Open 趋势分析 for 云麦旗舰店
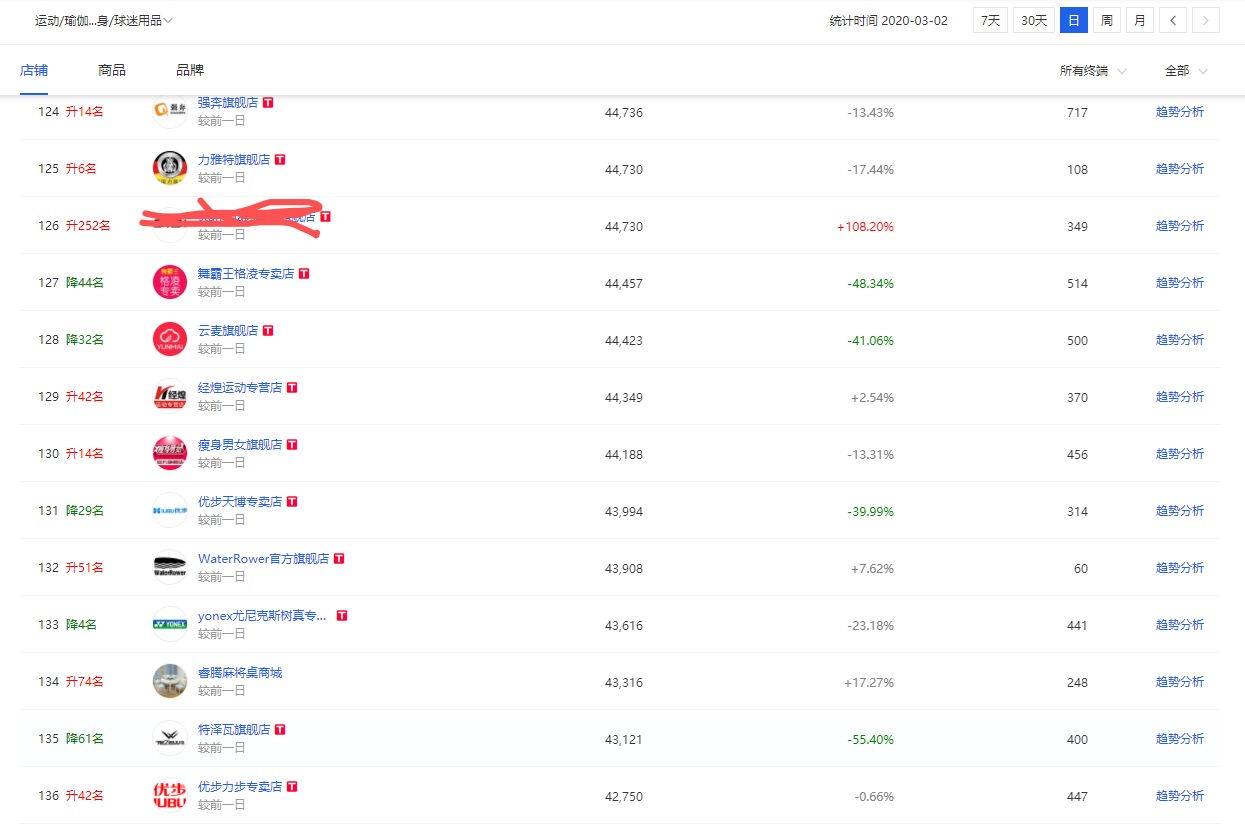 [1179, 340]
